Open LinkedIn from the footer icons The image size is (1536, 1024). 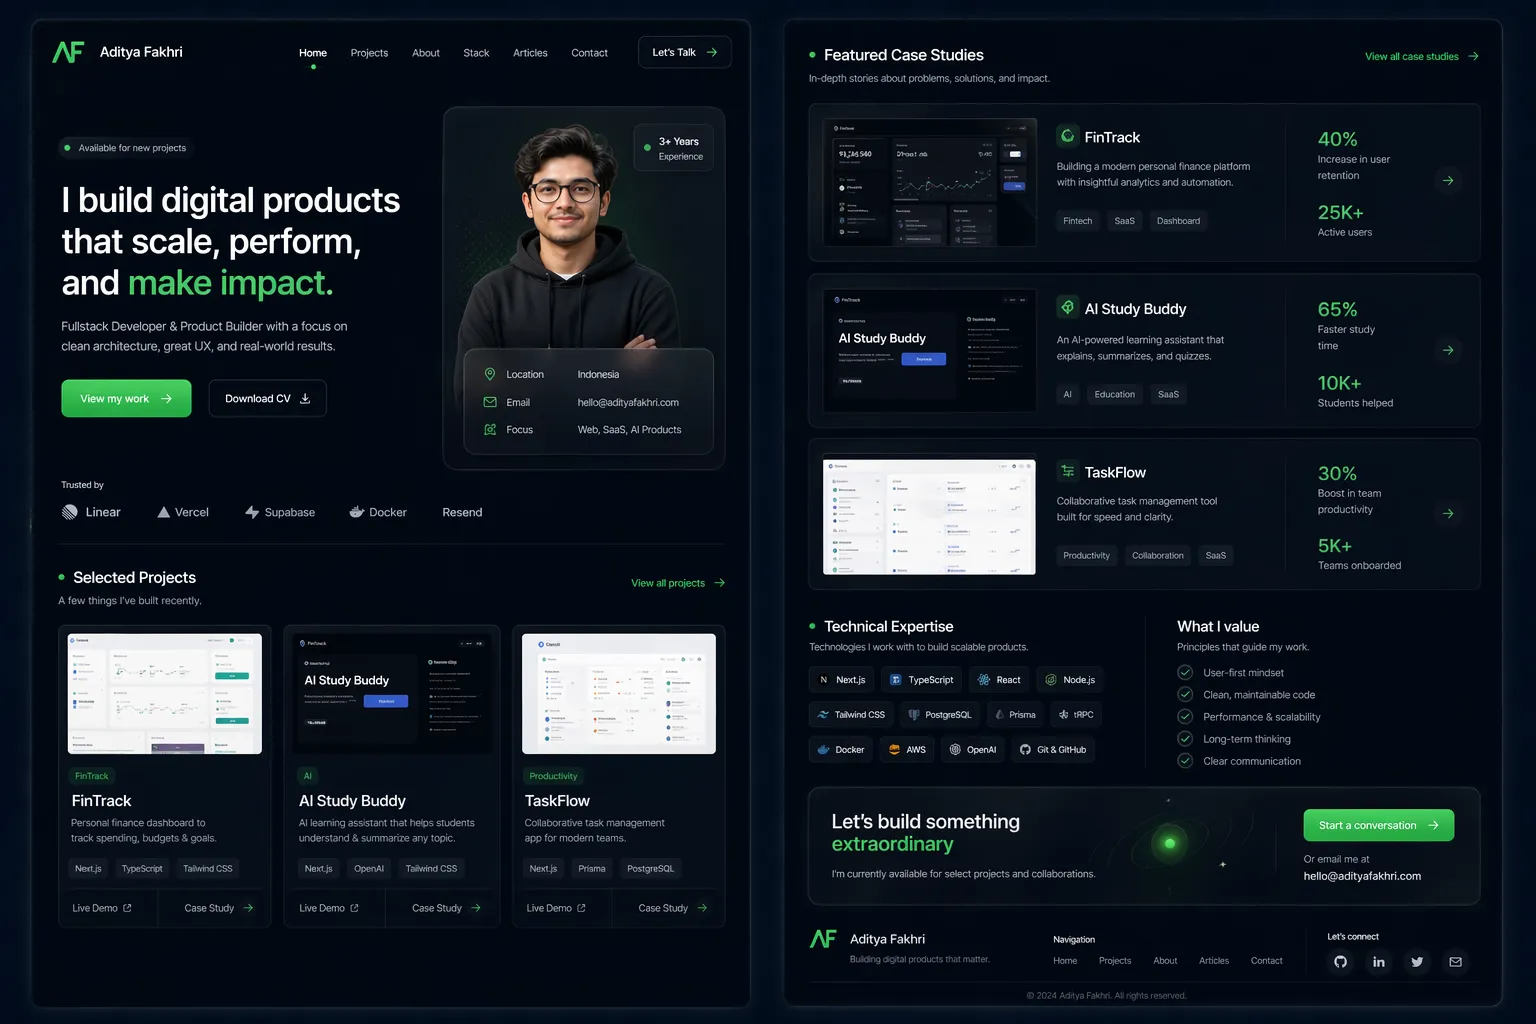pyautogui.click(x=1378, y=962)
